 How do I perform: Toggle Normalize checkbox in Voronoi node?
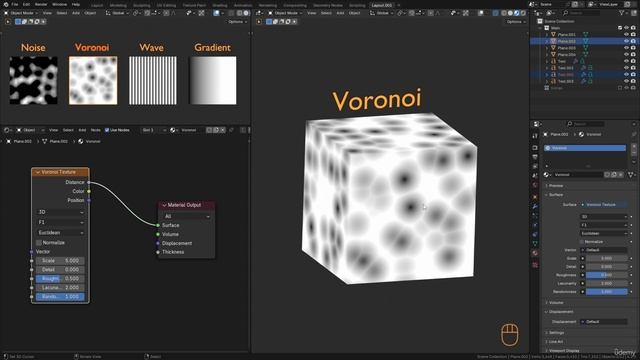(39, 243)
